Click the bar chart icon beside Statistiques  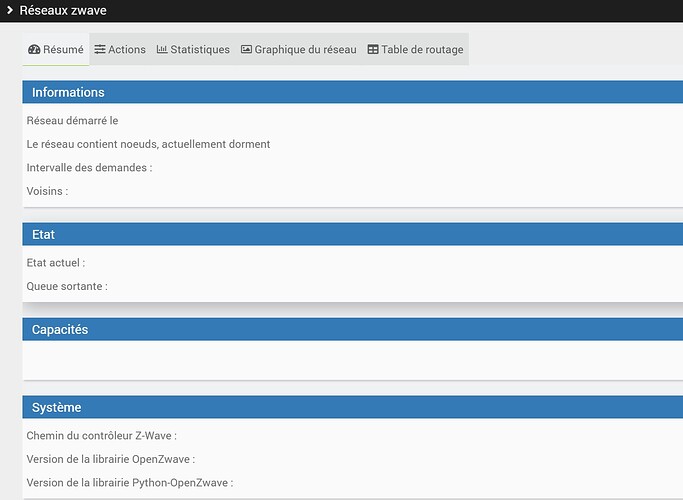click(x=162, y=49)
